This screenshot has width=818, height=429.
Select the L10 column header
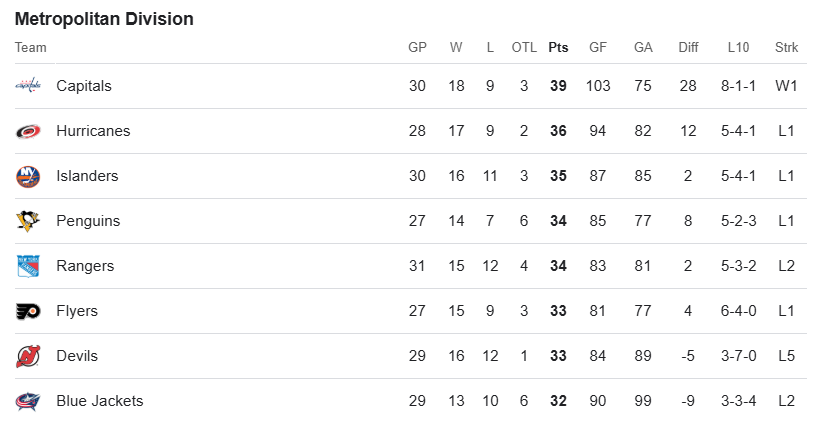coord(738,47)
